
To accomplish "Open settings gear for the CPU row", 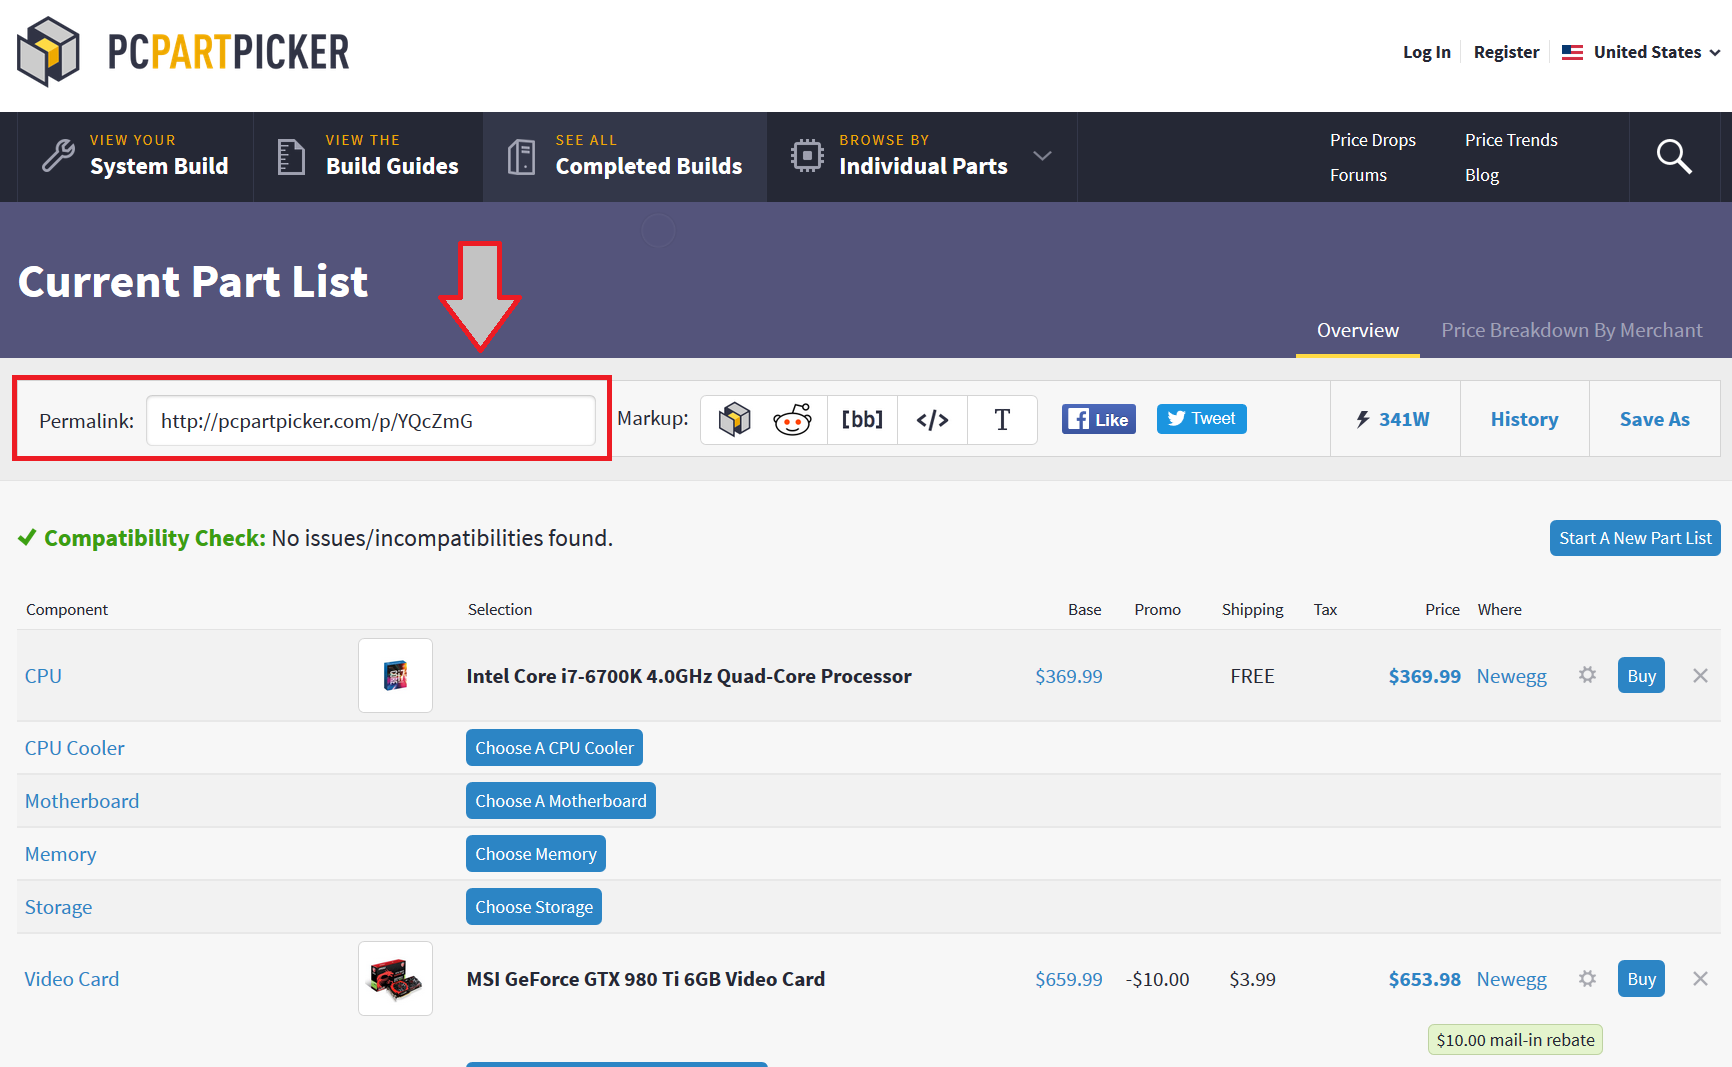I will [1587, 675].
